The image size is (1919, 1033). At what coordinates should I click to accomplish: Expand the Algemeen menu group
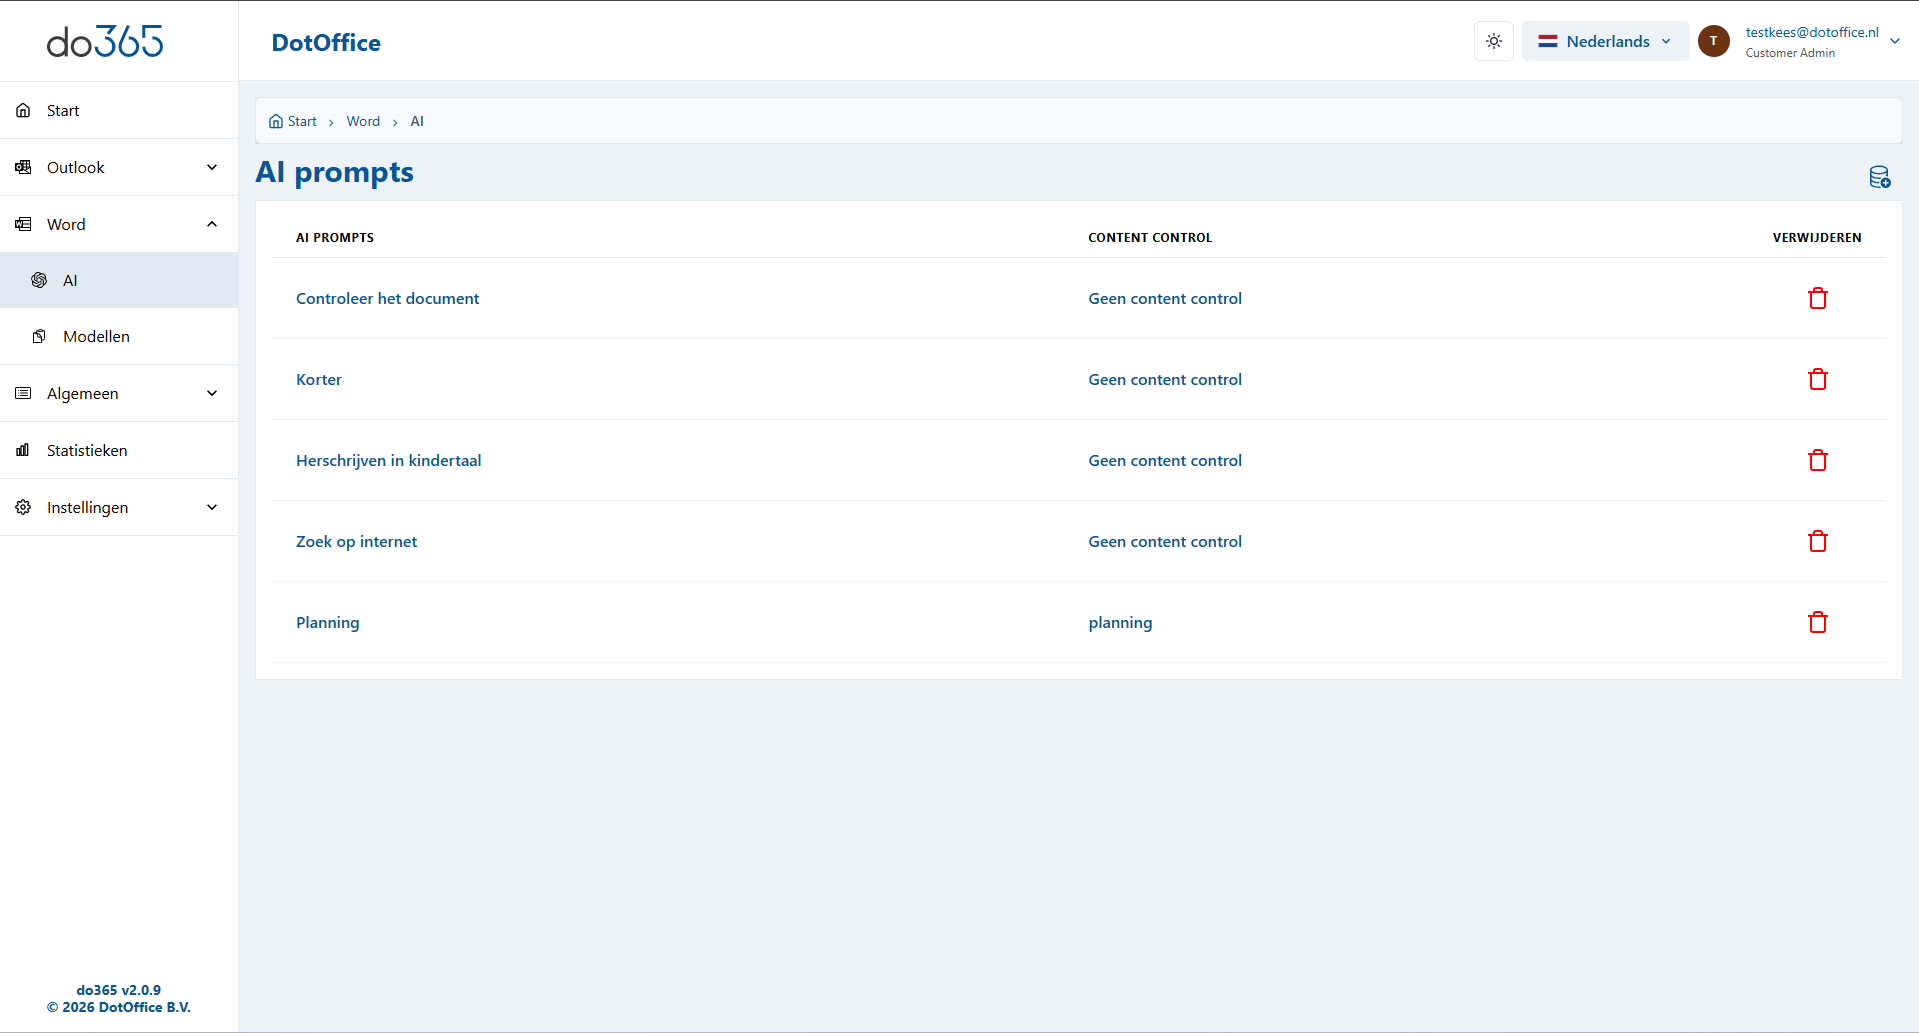click(118, 393)
